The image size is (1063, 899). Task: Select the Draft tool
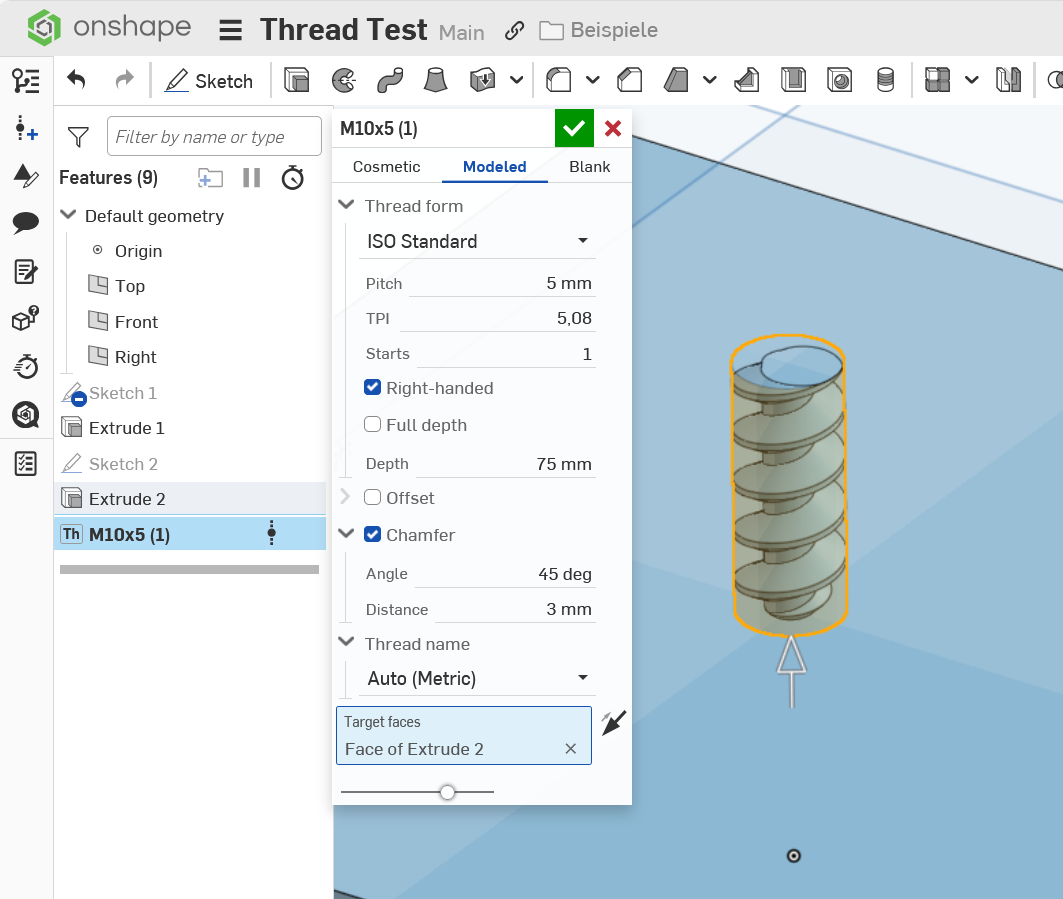pos(676,80)
